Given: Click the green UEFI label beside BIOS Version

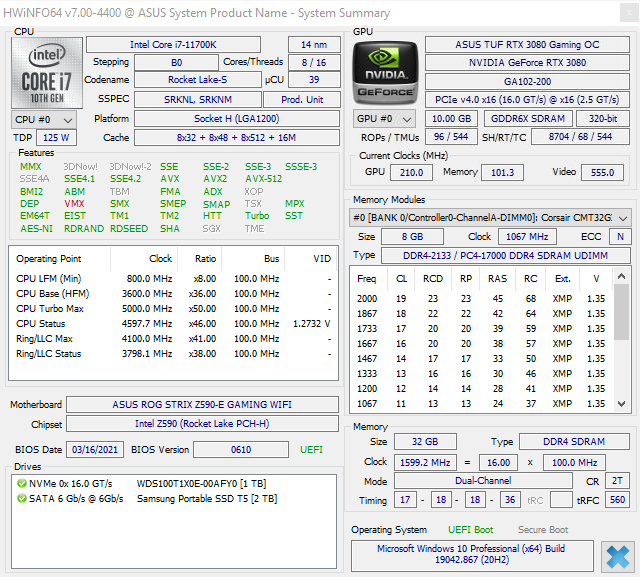Looking at the screenshot, I should [x=311, y=450].
